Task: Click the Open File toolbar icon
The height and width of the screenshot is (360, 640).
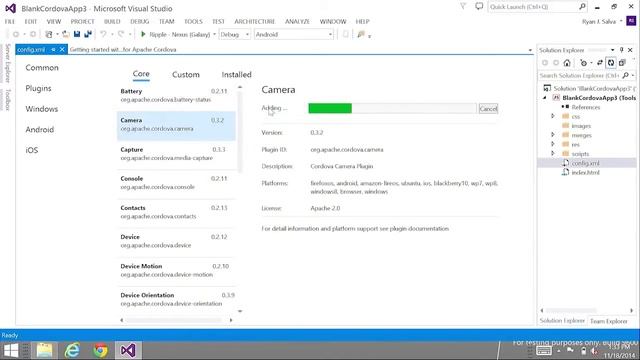Action: (x=65, y=35)
